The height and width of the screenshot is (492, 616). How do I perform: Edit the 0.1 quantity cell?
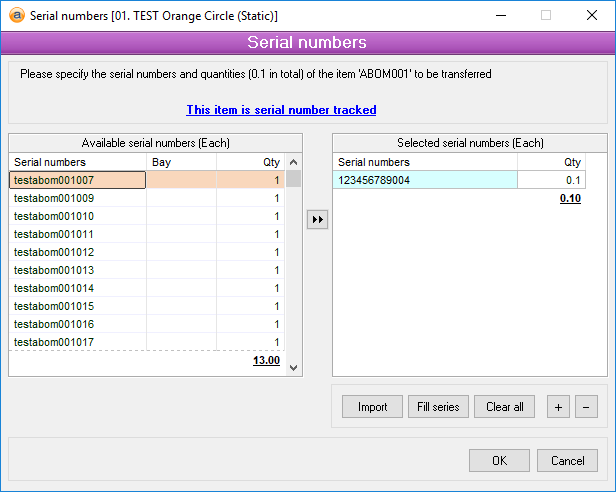coord(551,180)
